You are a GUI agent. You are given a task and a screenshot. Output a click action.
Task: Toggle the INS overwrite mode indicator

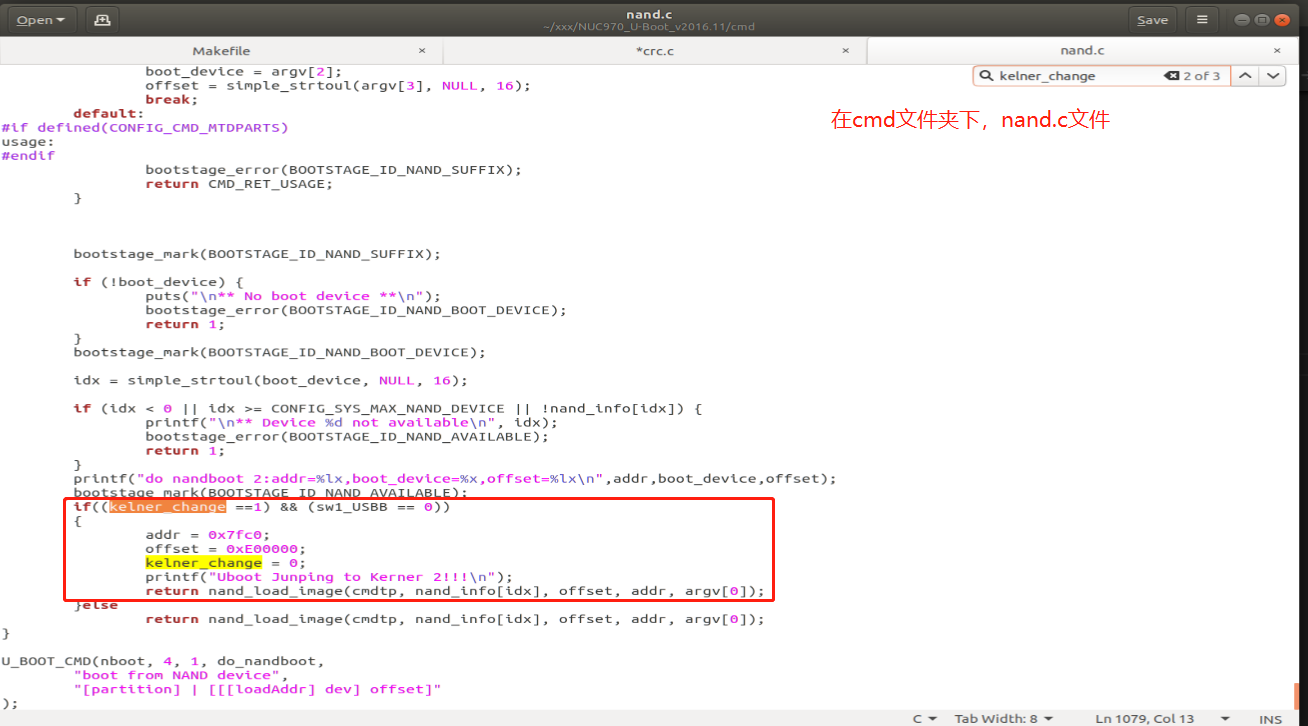[1270, 719]
